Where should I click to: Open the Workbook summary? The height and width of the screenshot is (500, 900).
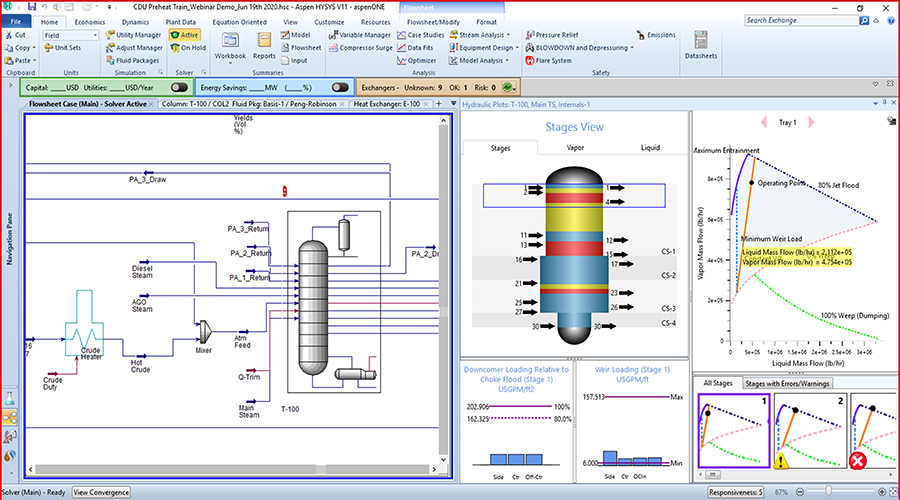click(x=230, y=46)
